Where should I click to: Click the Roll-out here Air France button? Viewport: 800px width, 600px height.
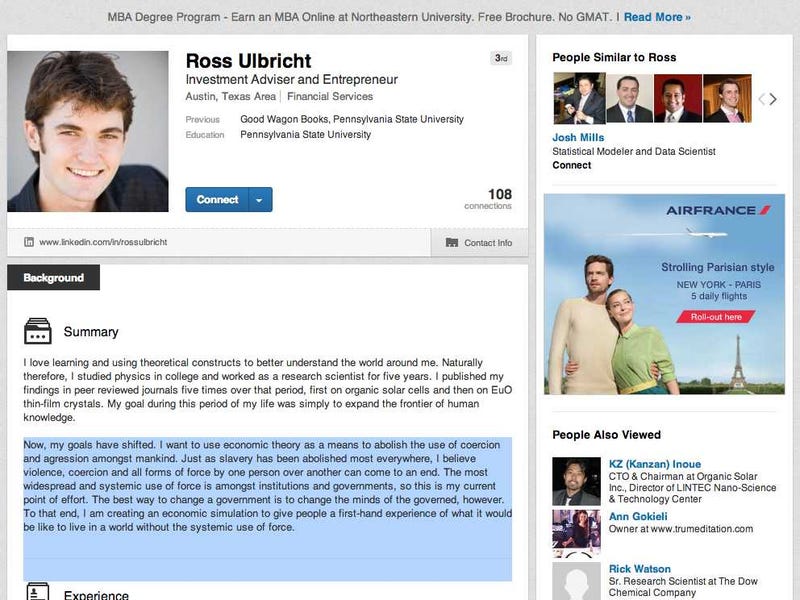(716, 317)
